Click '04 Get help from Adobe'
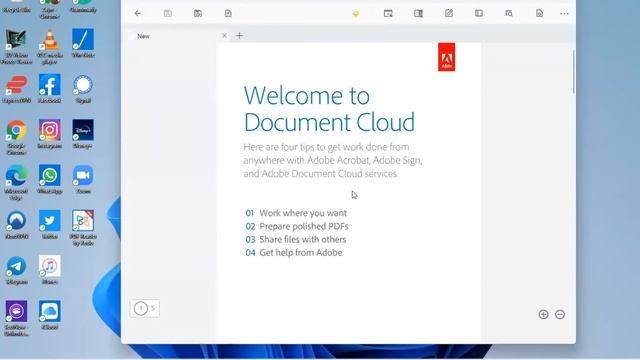The width and height of the screenshot is (640, 360). click(x=293, y=253)
